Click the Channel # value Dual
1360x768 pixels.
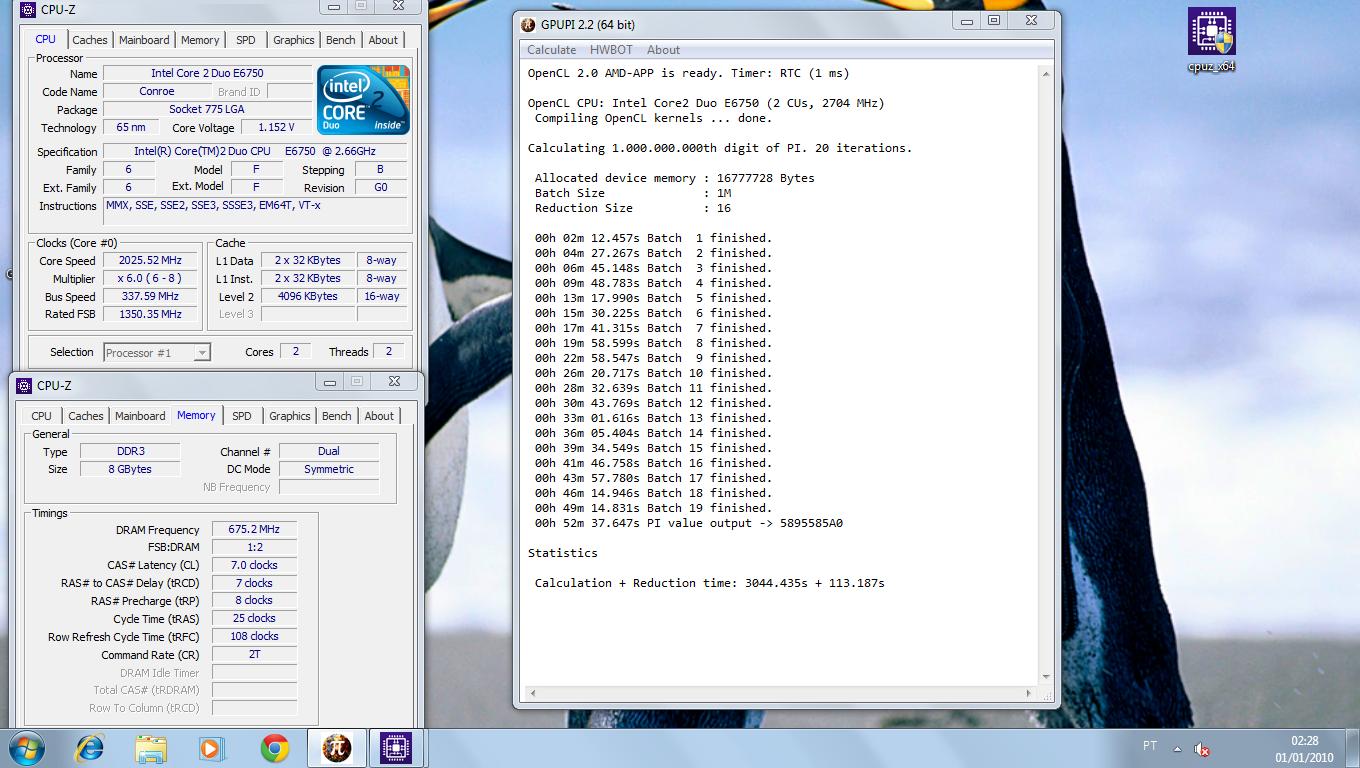point(329,451)
